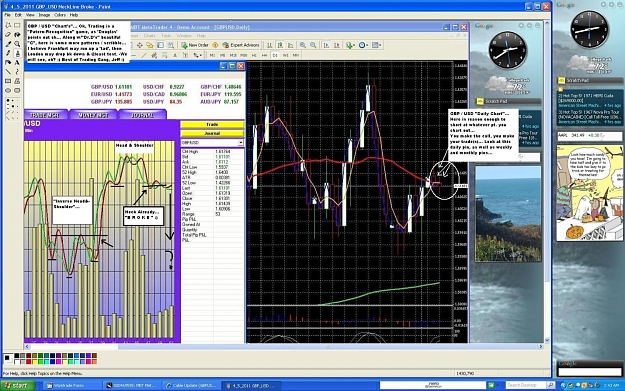Choose the largest round brush shape option

pos(8,100)
